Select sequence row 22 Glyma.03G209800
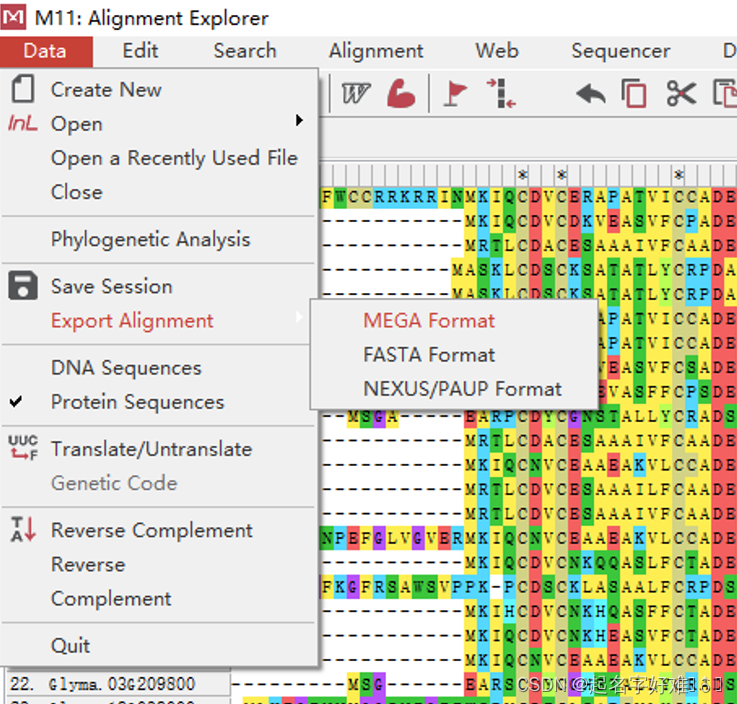Image resolution: width=737 pixels, height=704 pixels. [118, 684]
